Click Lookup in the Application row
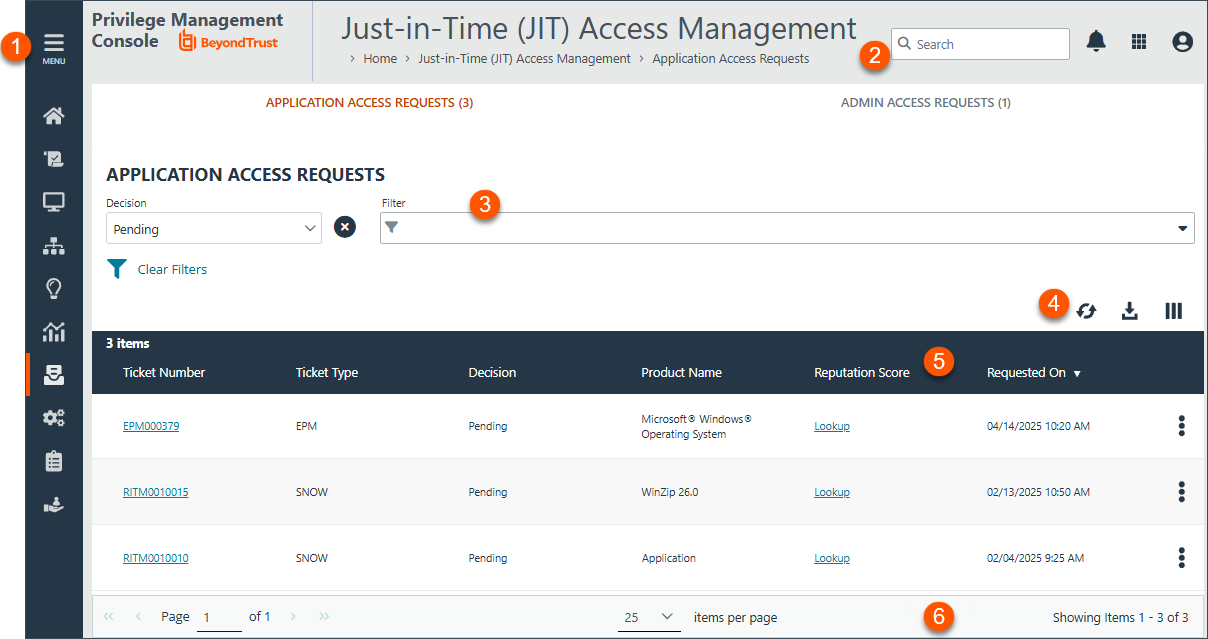 832,558
